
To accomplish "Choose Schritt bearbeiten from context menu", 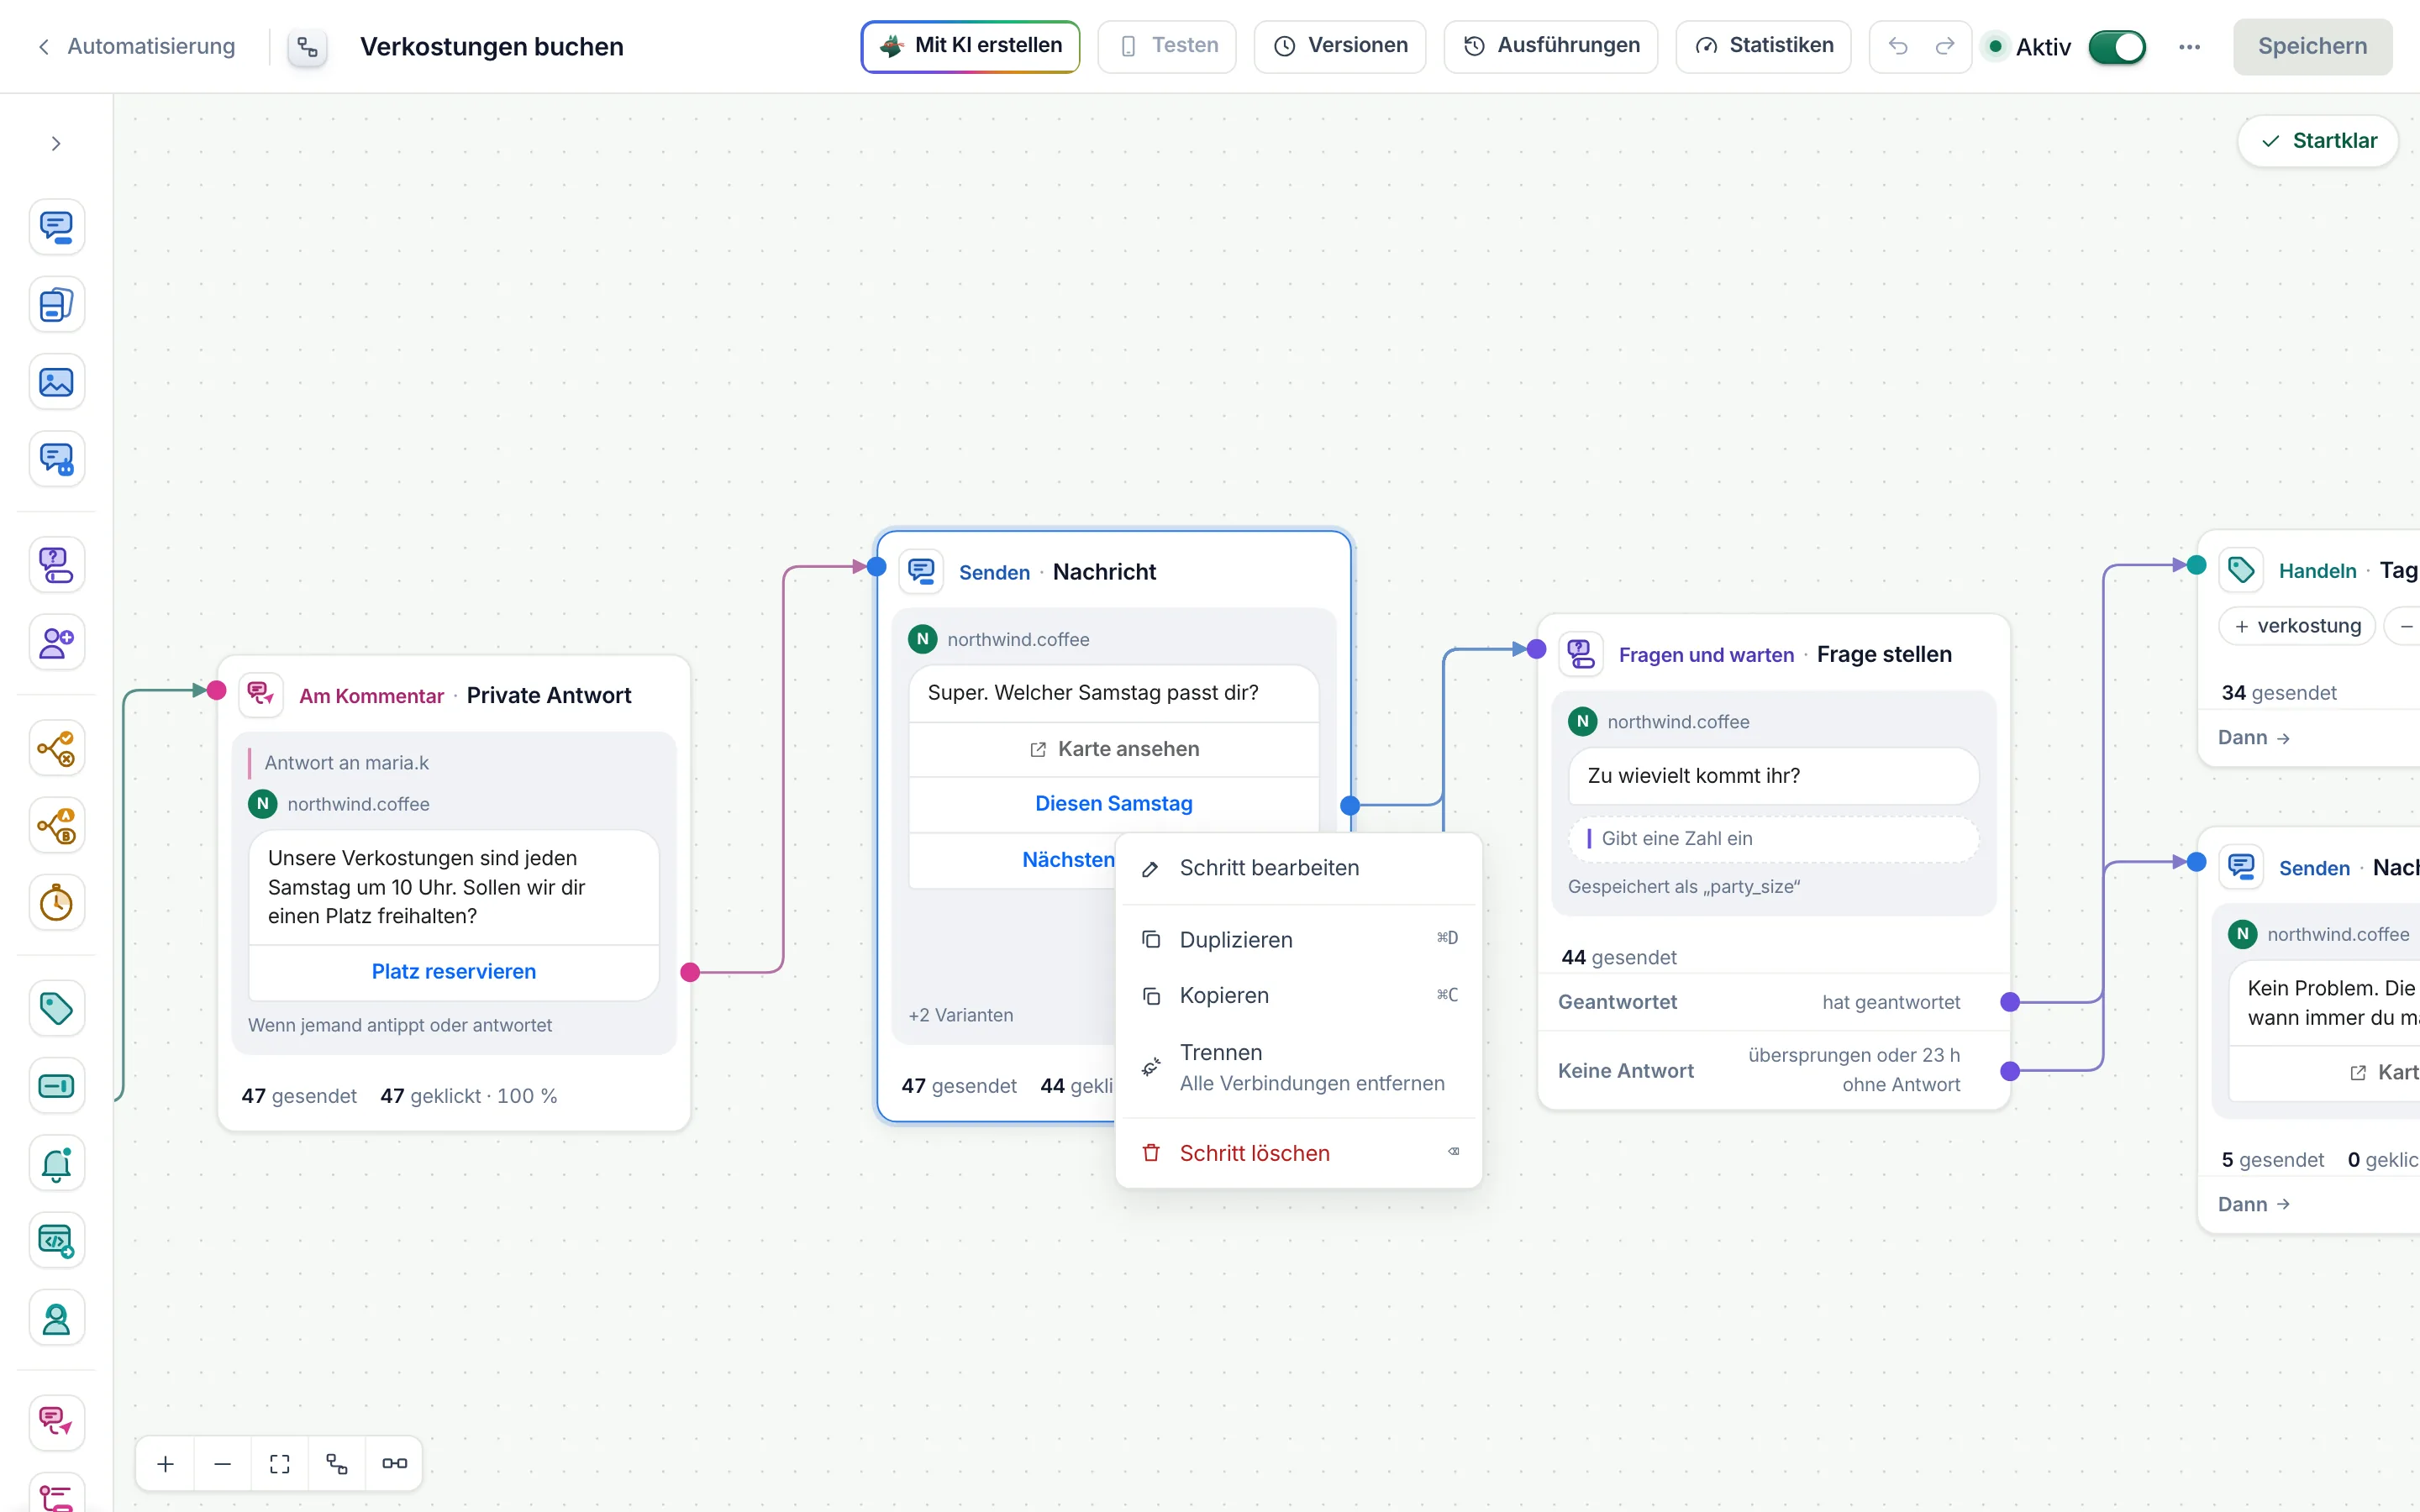I will click(1298, 868).
